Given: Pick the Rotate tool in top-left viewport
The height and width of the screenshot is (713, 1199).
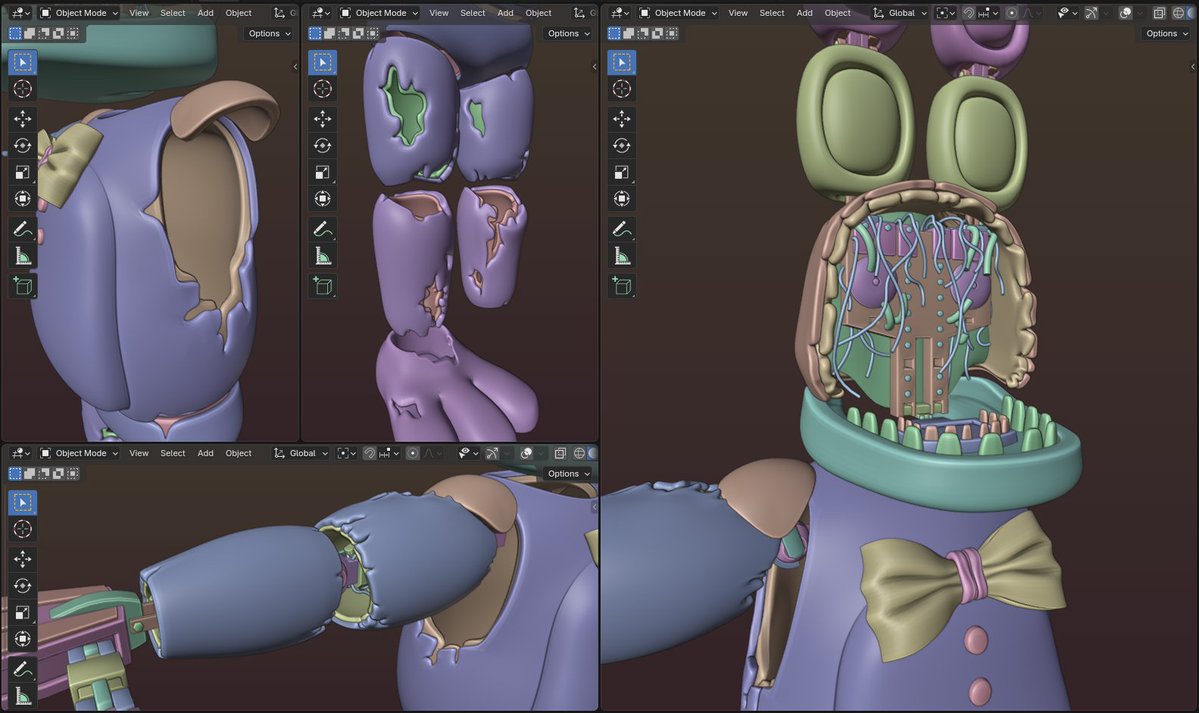Looking at the screenshot, I should (x=22, y=145).
